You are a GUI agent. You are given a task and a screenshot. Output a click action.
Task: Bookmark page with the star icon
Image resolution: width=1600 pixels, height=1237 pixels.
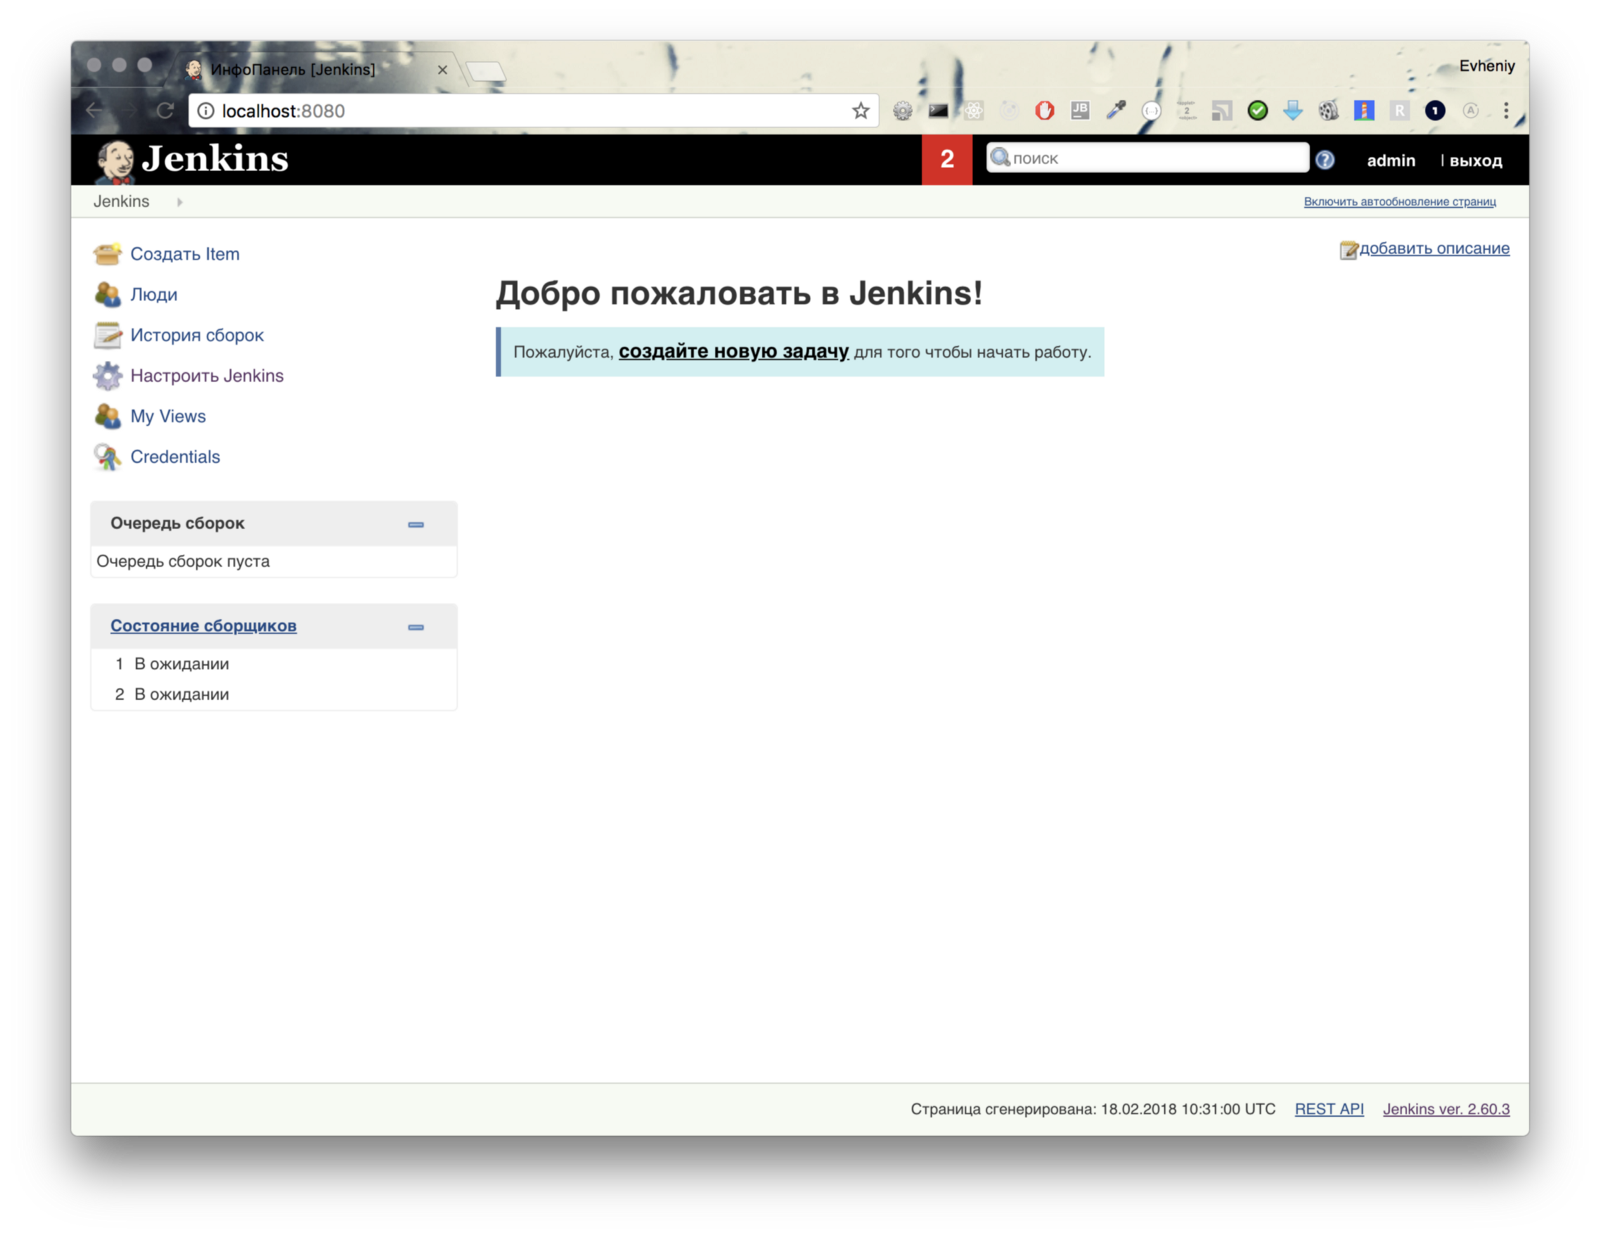click(860, 111)
